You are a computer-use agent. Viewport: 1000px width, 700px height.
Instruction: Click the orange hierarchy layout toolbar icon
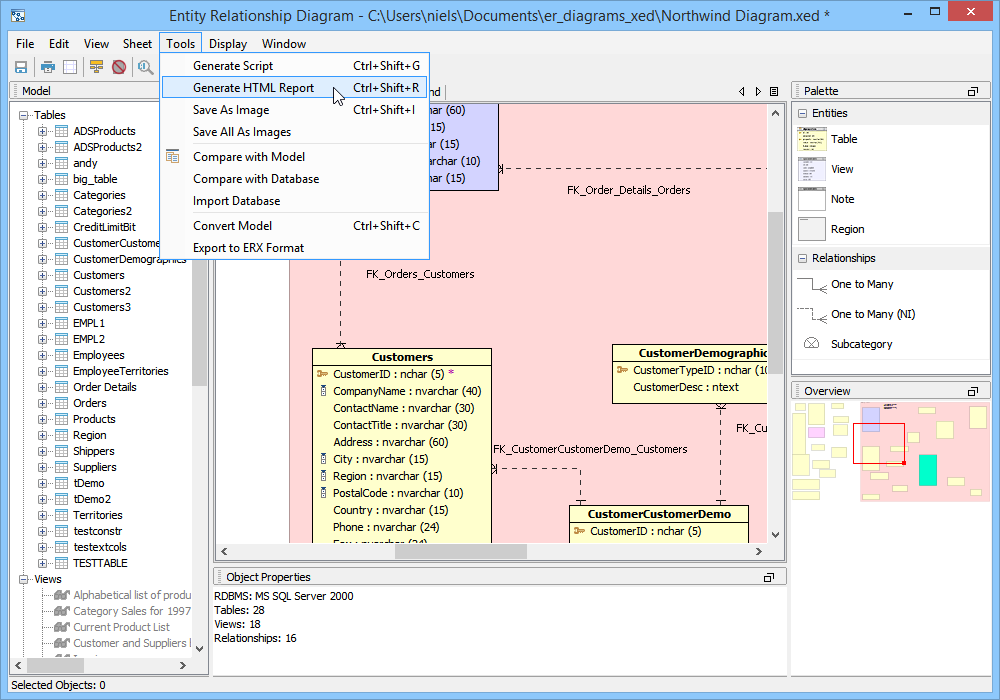coord(96,67)
